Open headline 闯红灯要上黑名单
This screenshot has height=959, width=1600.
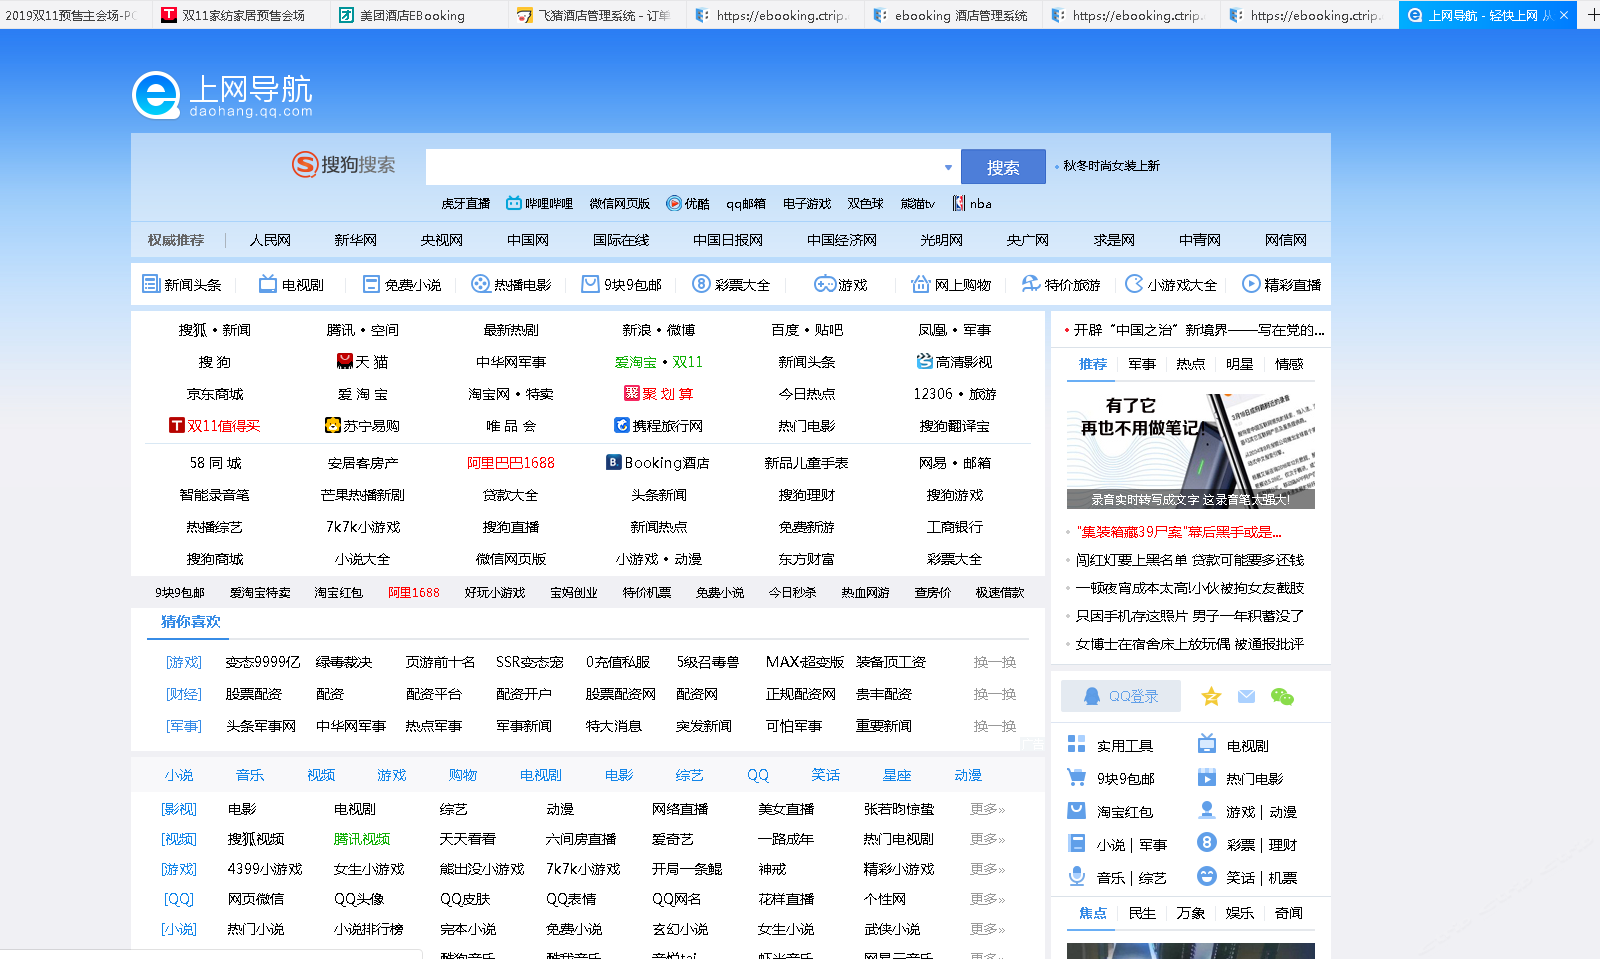tap(1190, 560)
